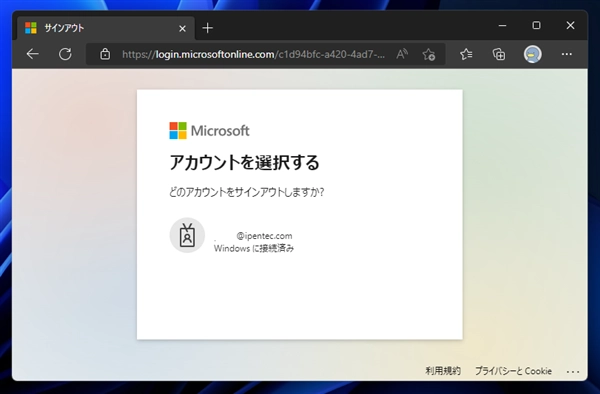600x394 pixels.
Task: Open the 利用規約 link
Action: [x=443, y=371]
